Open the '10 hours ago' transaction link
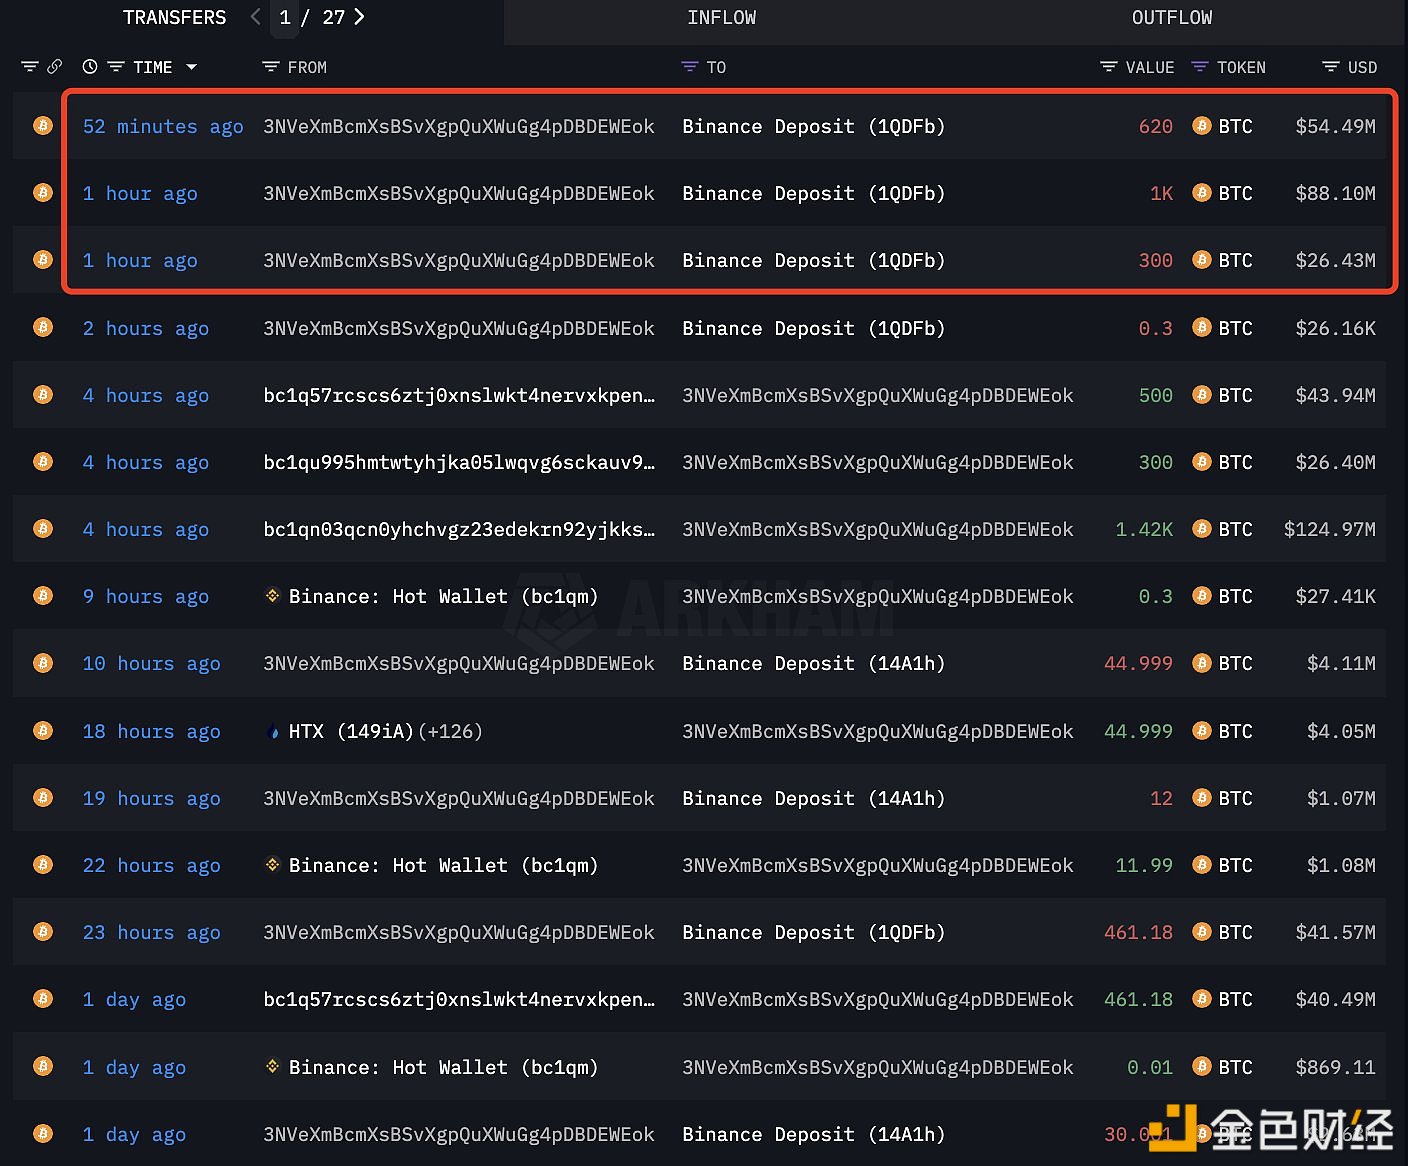 151,663
